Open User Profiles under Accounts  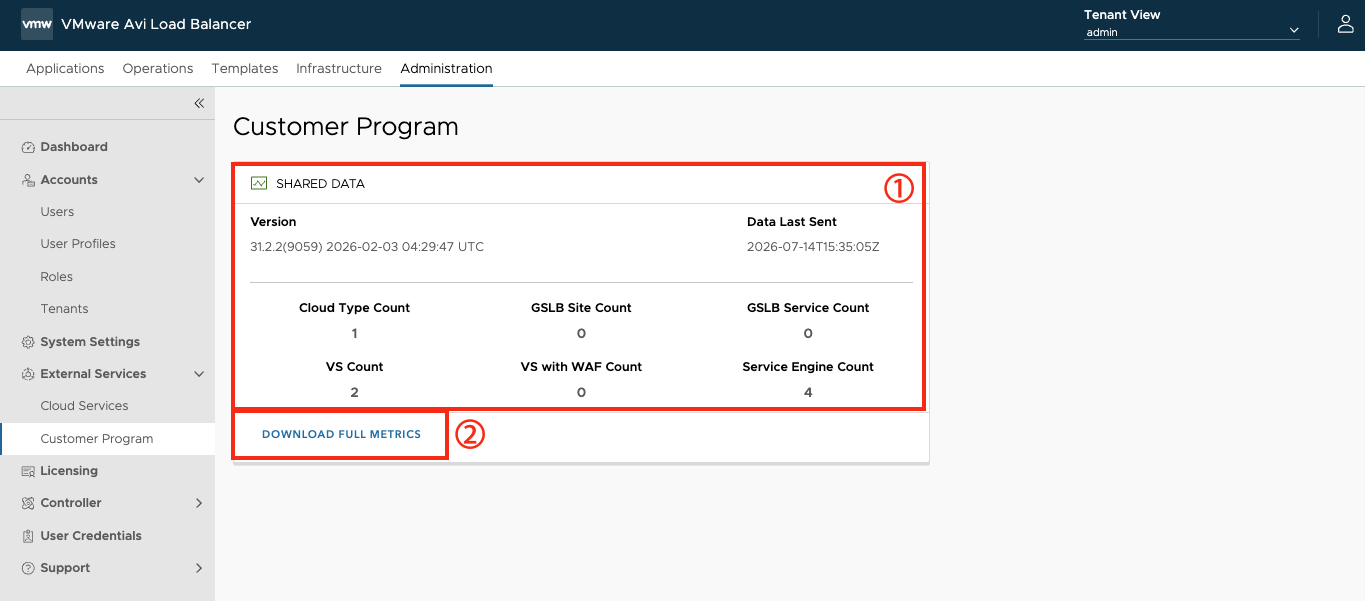78,244
